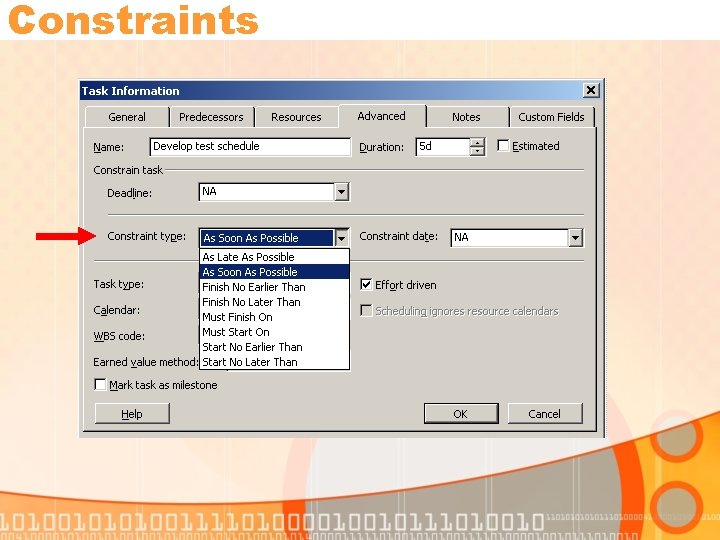Image resolution: width=720 pixels, height=540 pixels.
Task: Click the Name field with Develop test schedule
Action: pos(250,146)
